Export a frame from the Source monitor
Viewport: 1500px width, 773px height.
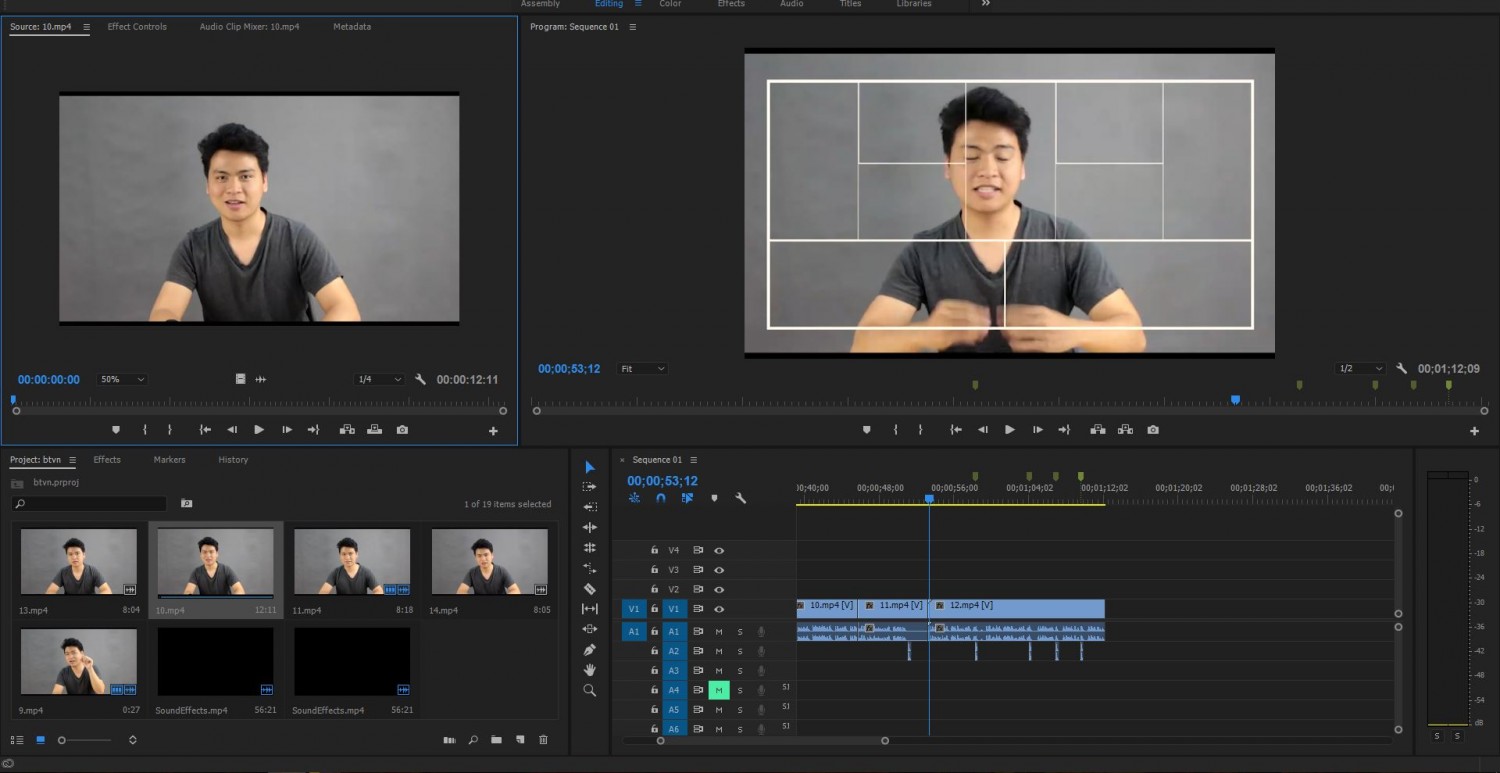(402, 430)
